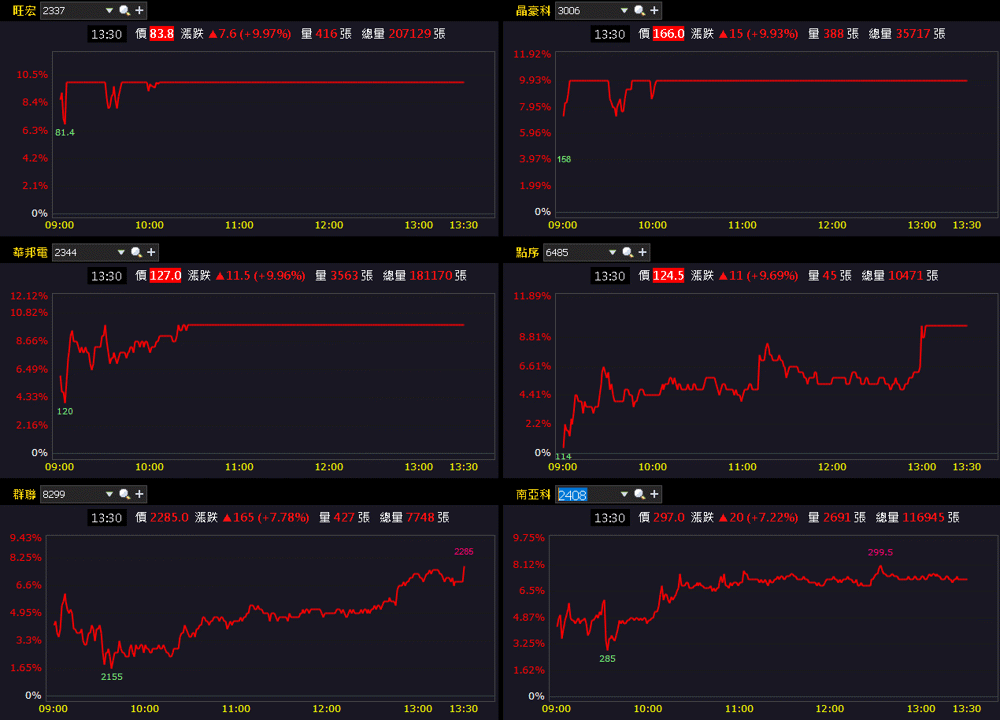
Task: Click the 群聯 stock name label
Action: pyautogui.click(x=24, y=494)
